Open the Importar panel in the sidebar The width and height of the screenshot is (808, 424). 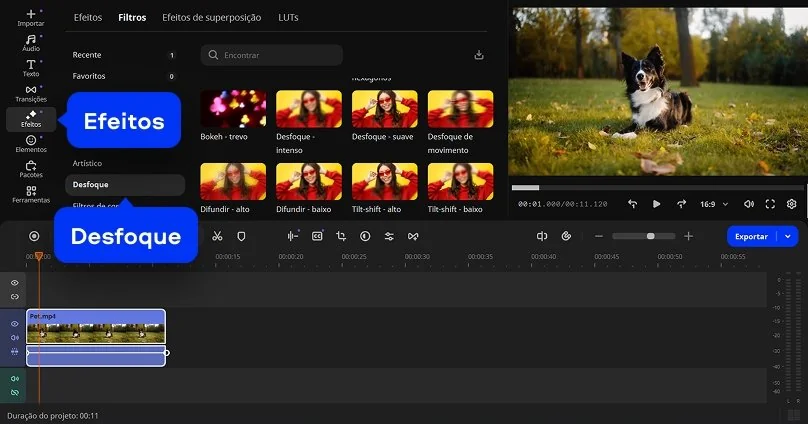(x=31, y=18)
